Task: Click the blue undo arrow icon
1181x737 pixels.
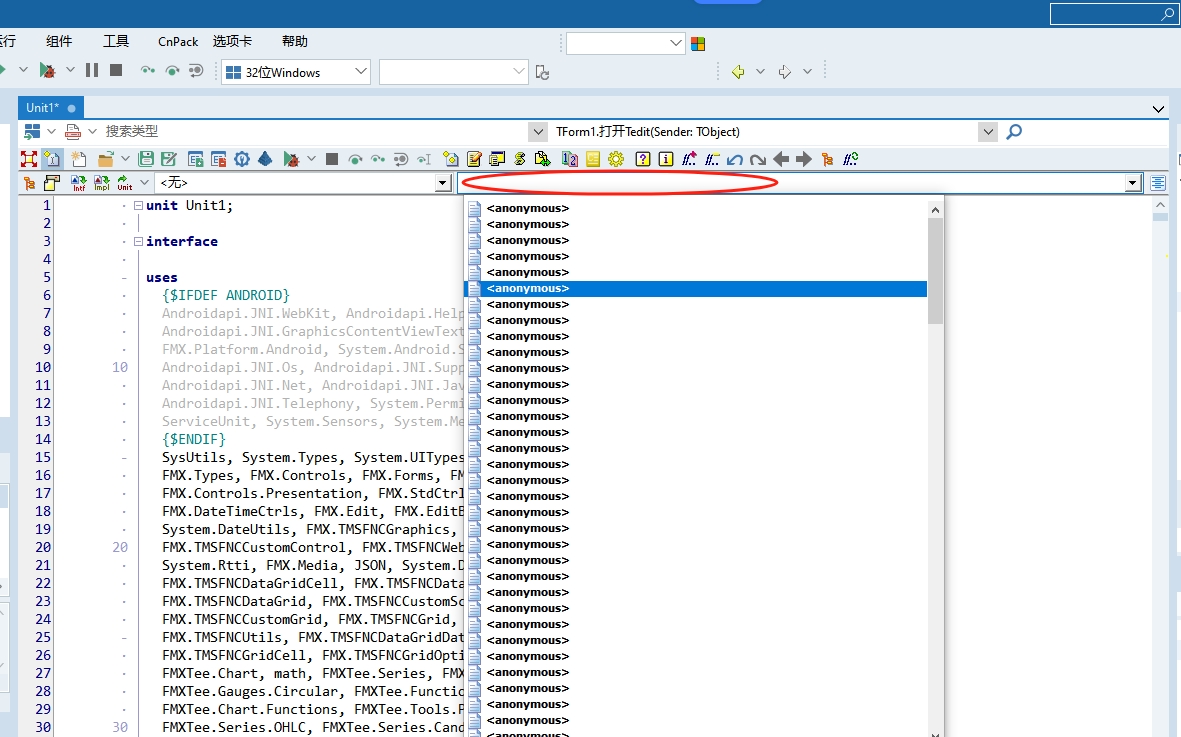Action: (x=735, y=159)
